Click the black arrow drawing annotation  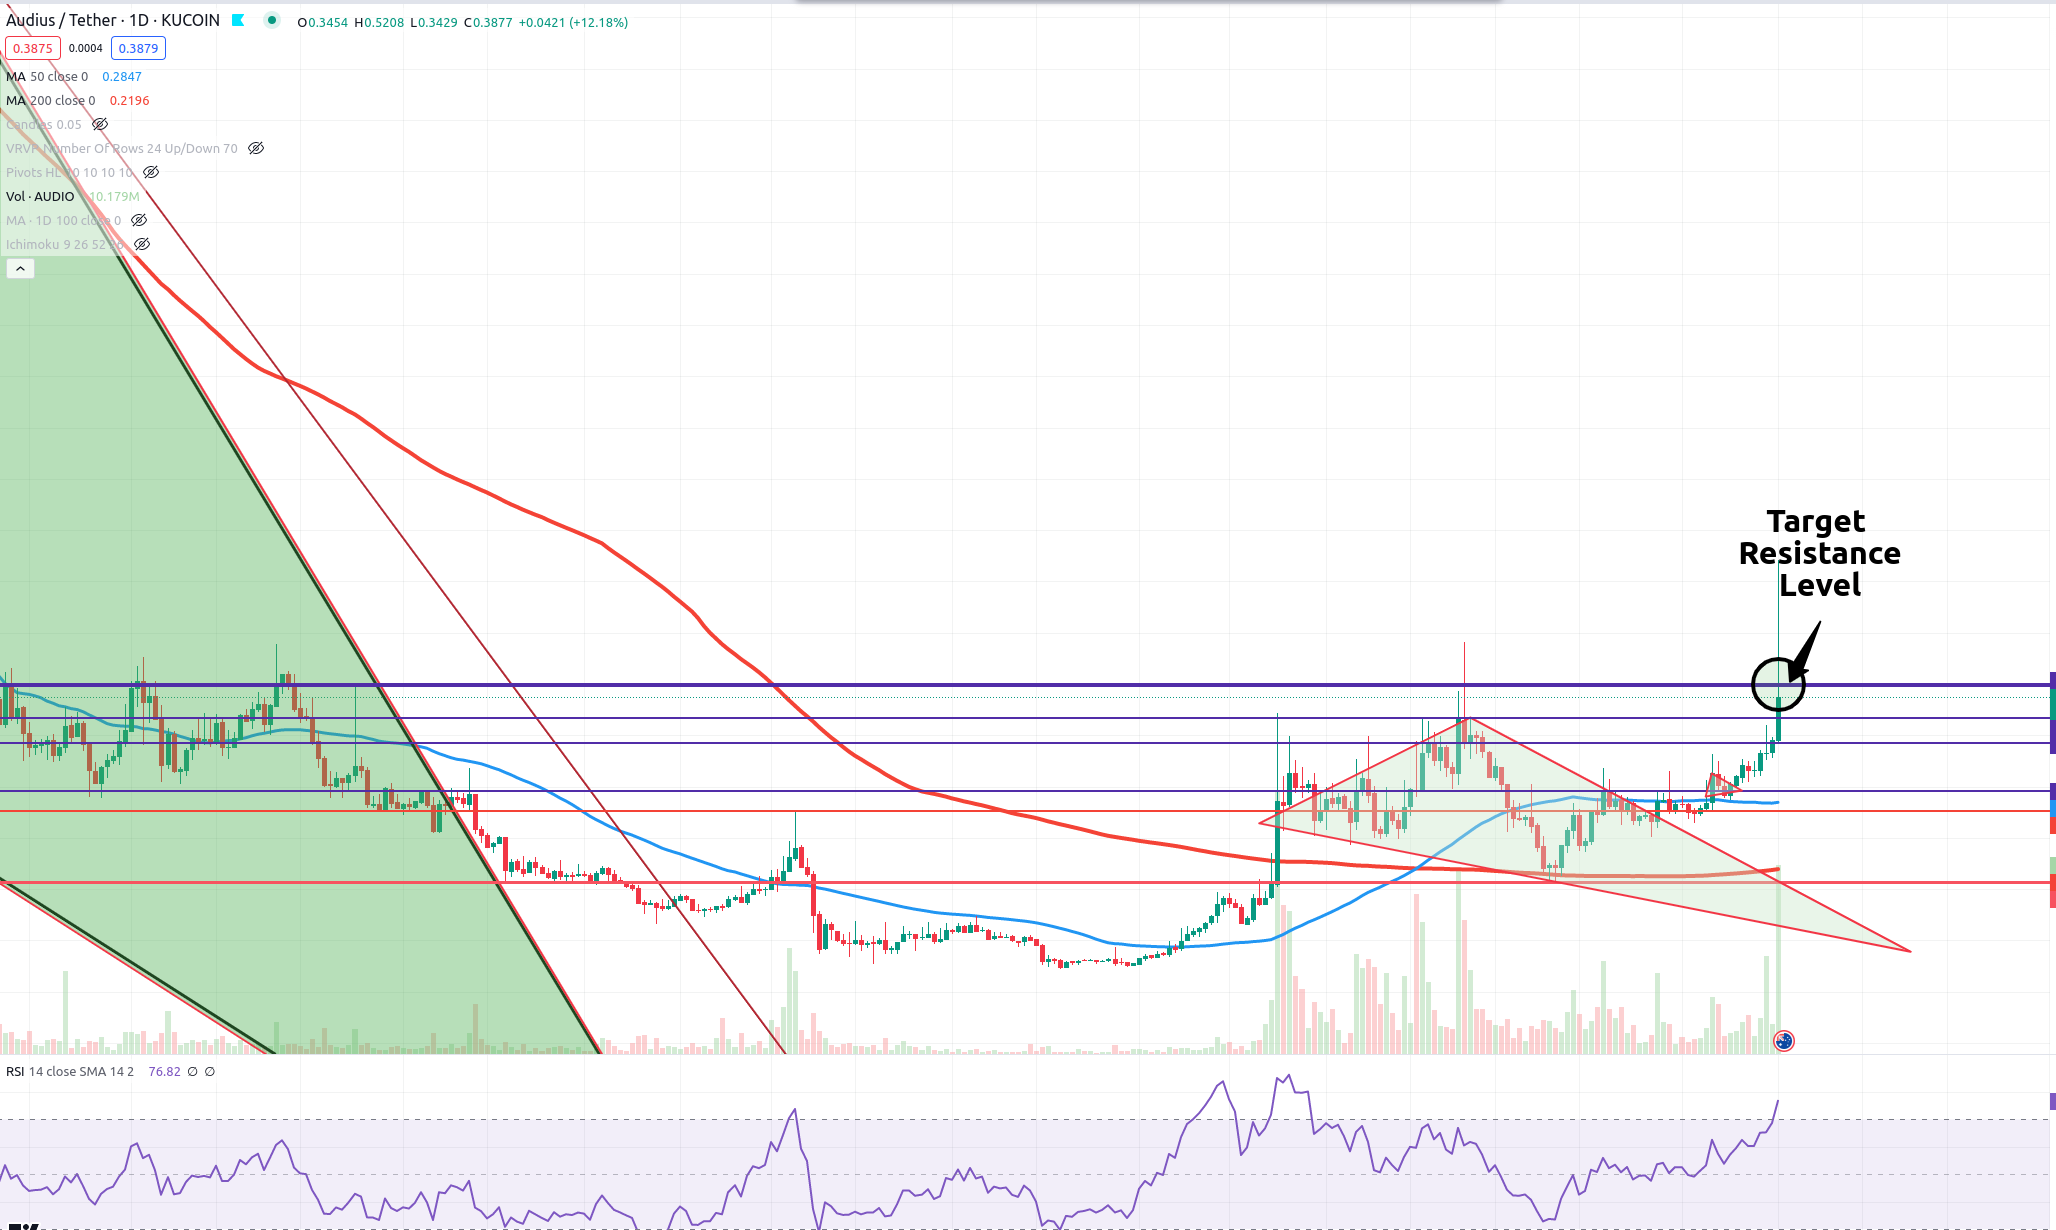point(1806,650)
